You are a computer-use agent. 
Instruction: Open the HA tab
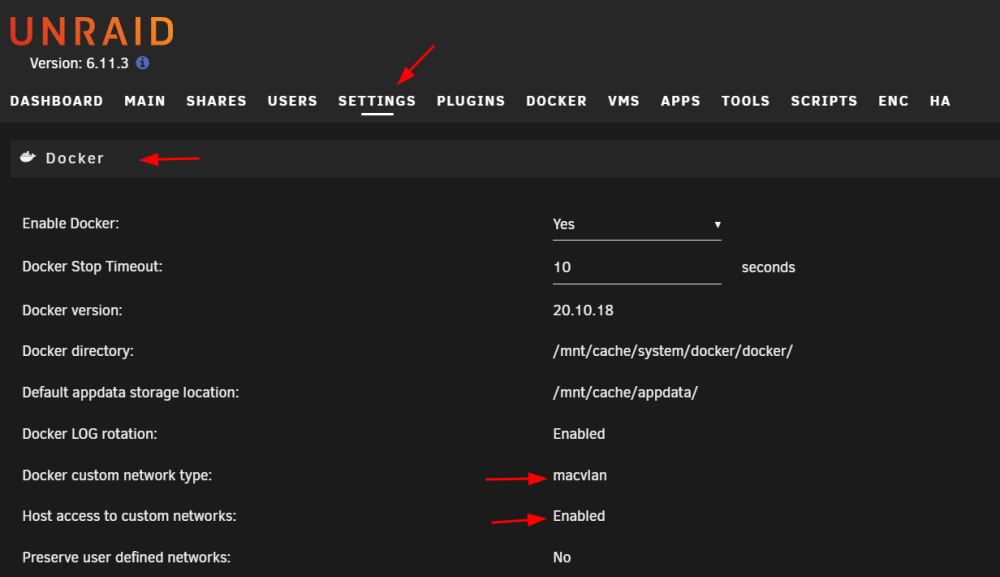(940, 101)
